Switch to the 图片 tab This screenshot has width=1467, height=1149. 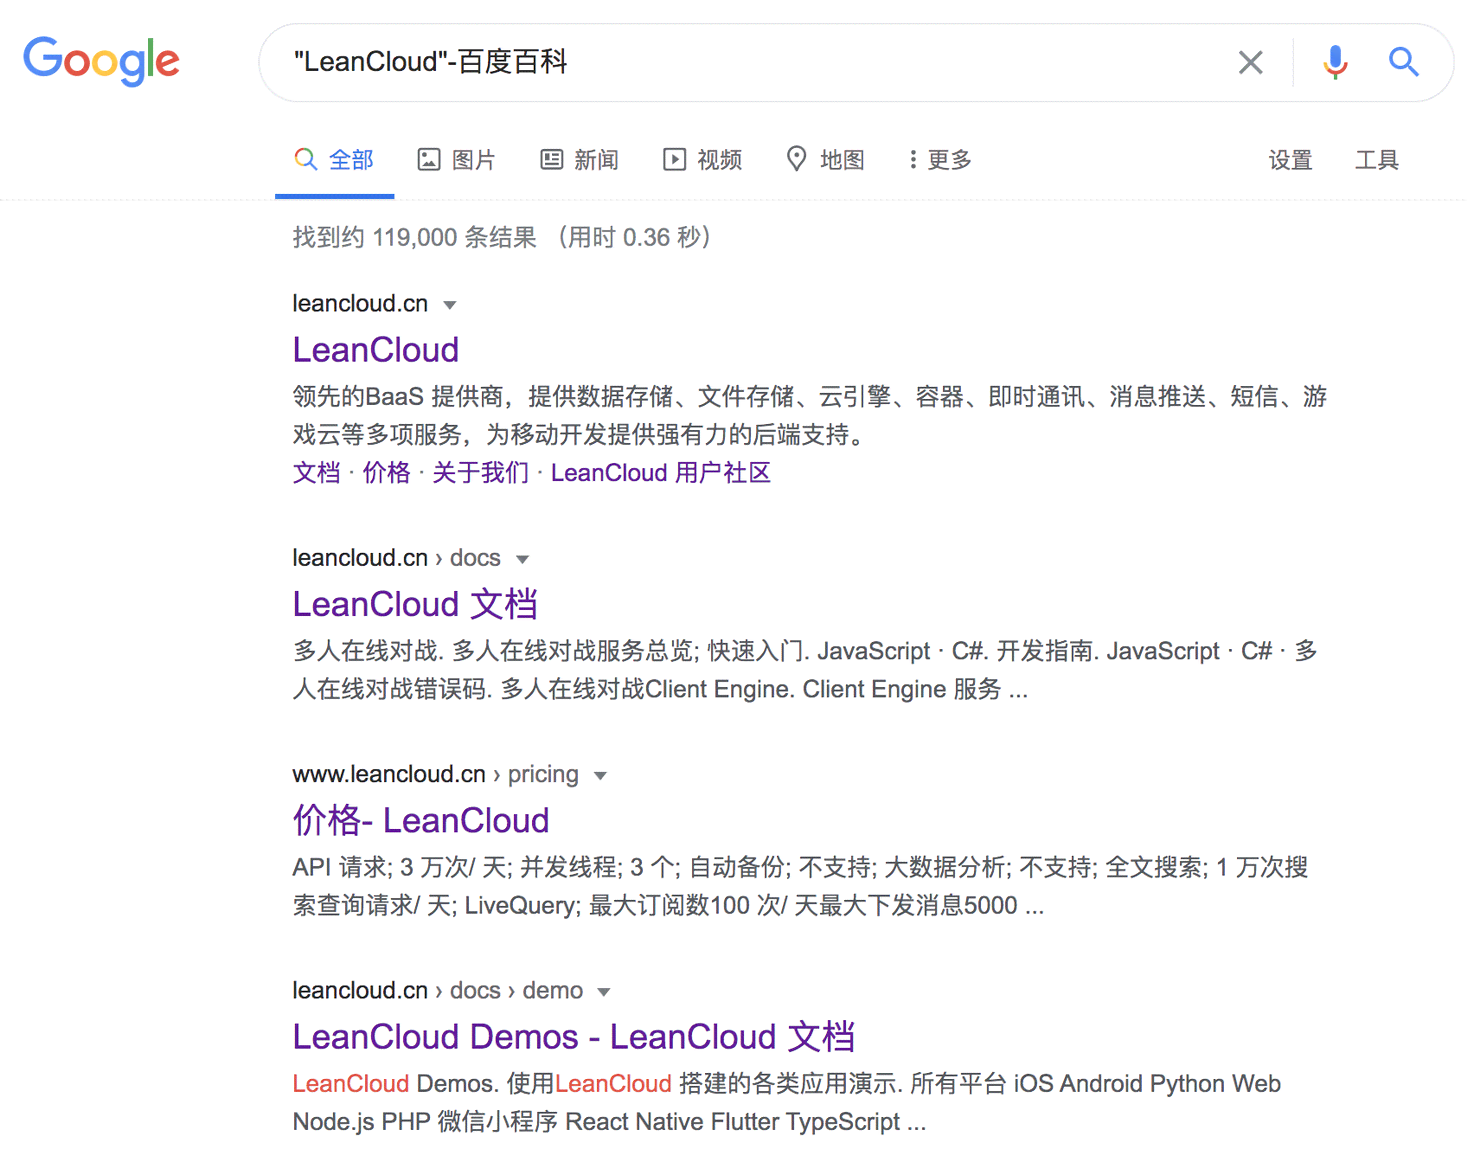456,160
